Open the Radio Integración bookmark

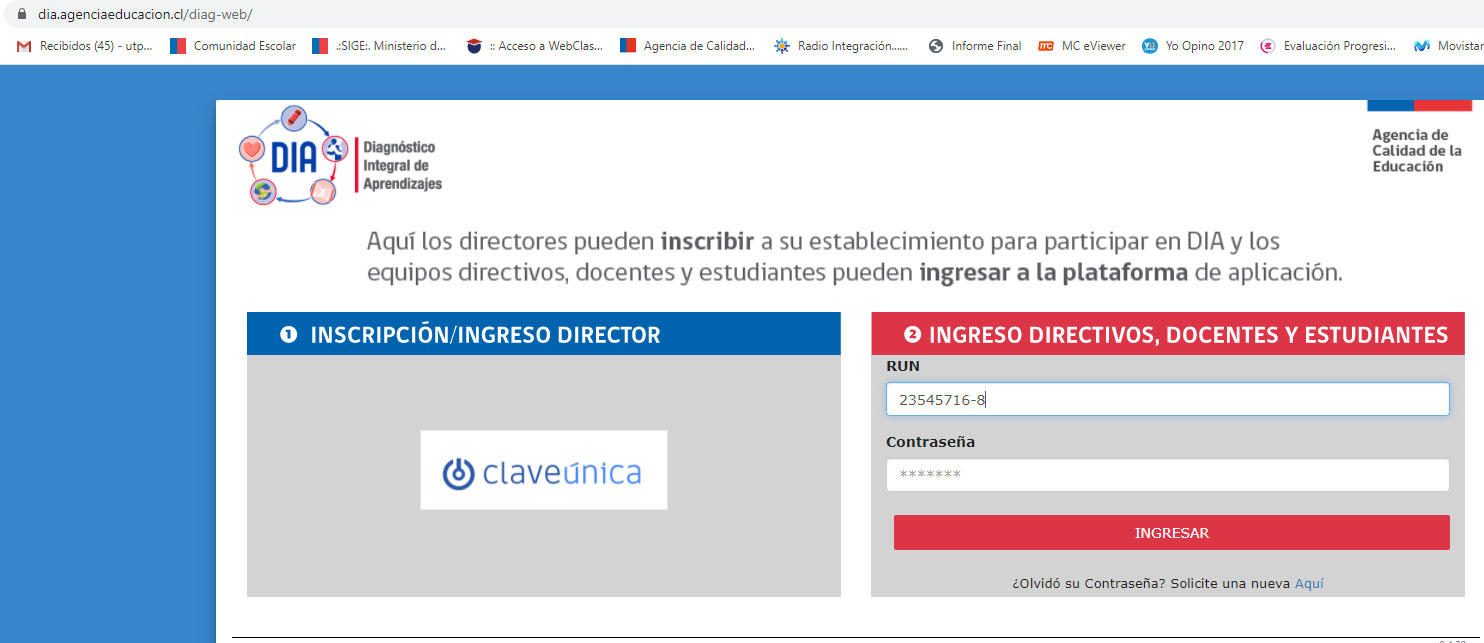[841, 46]
